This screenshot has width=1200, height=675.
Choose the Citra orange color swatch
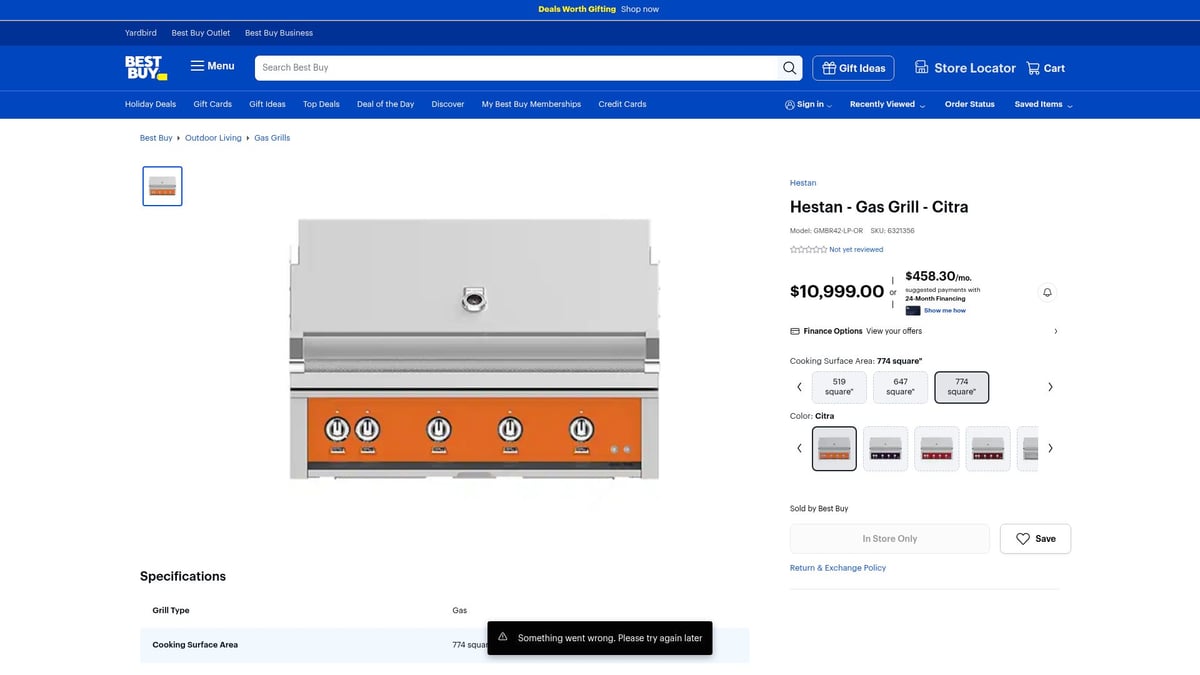click(834, 449)
